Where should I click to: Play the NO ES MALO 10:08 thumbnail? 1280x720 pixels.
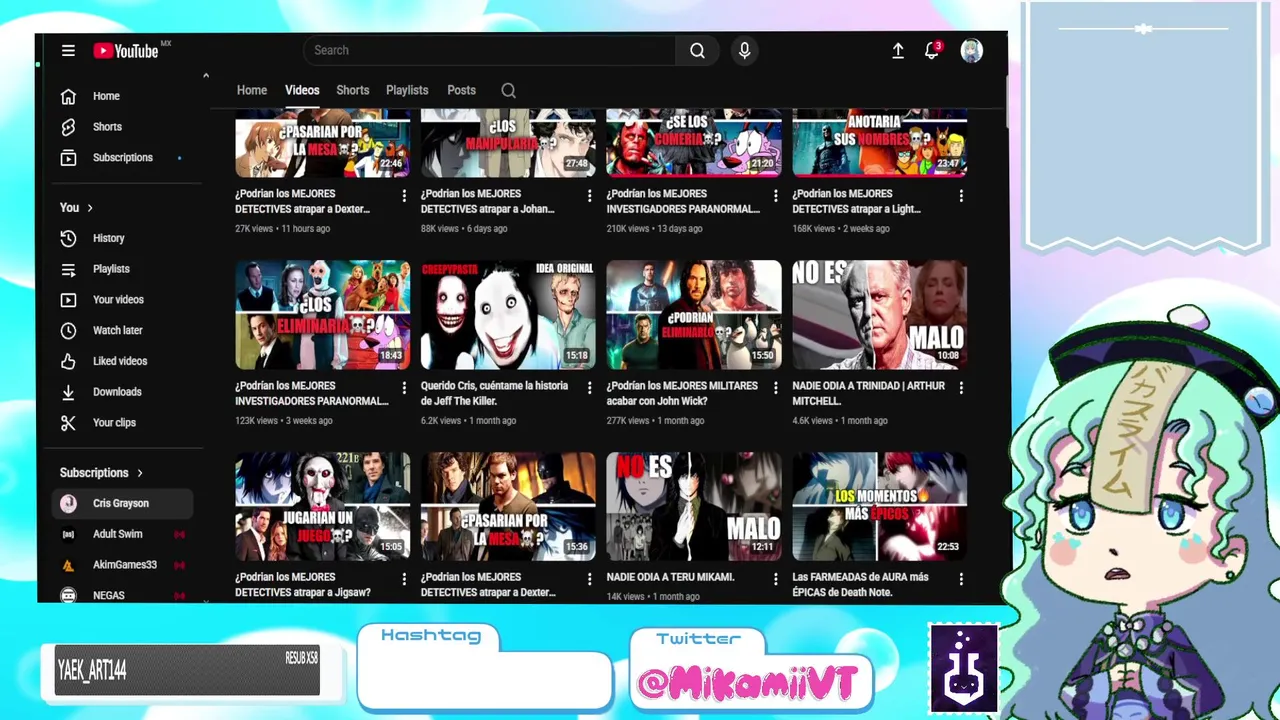[880, 315]
